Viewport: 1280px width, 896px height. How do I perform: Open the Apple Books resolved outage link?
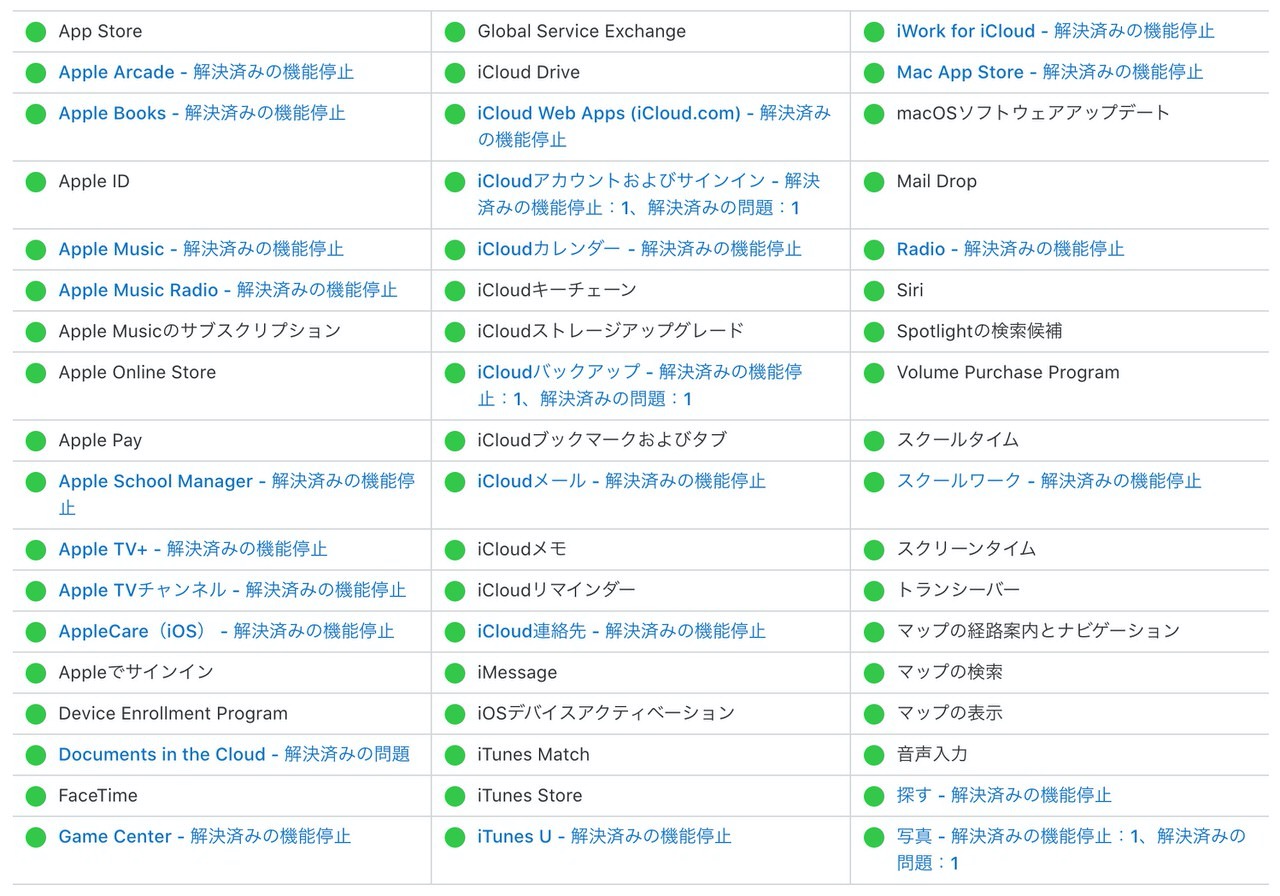202,113
